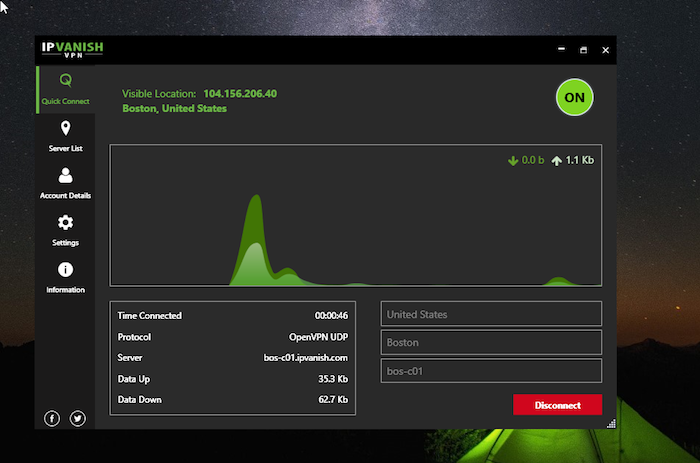Click the red Disconnect button
The image size is (700, 463).
pos(558,405)
